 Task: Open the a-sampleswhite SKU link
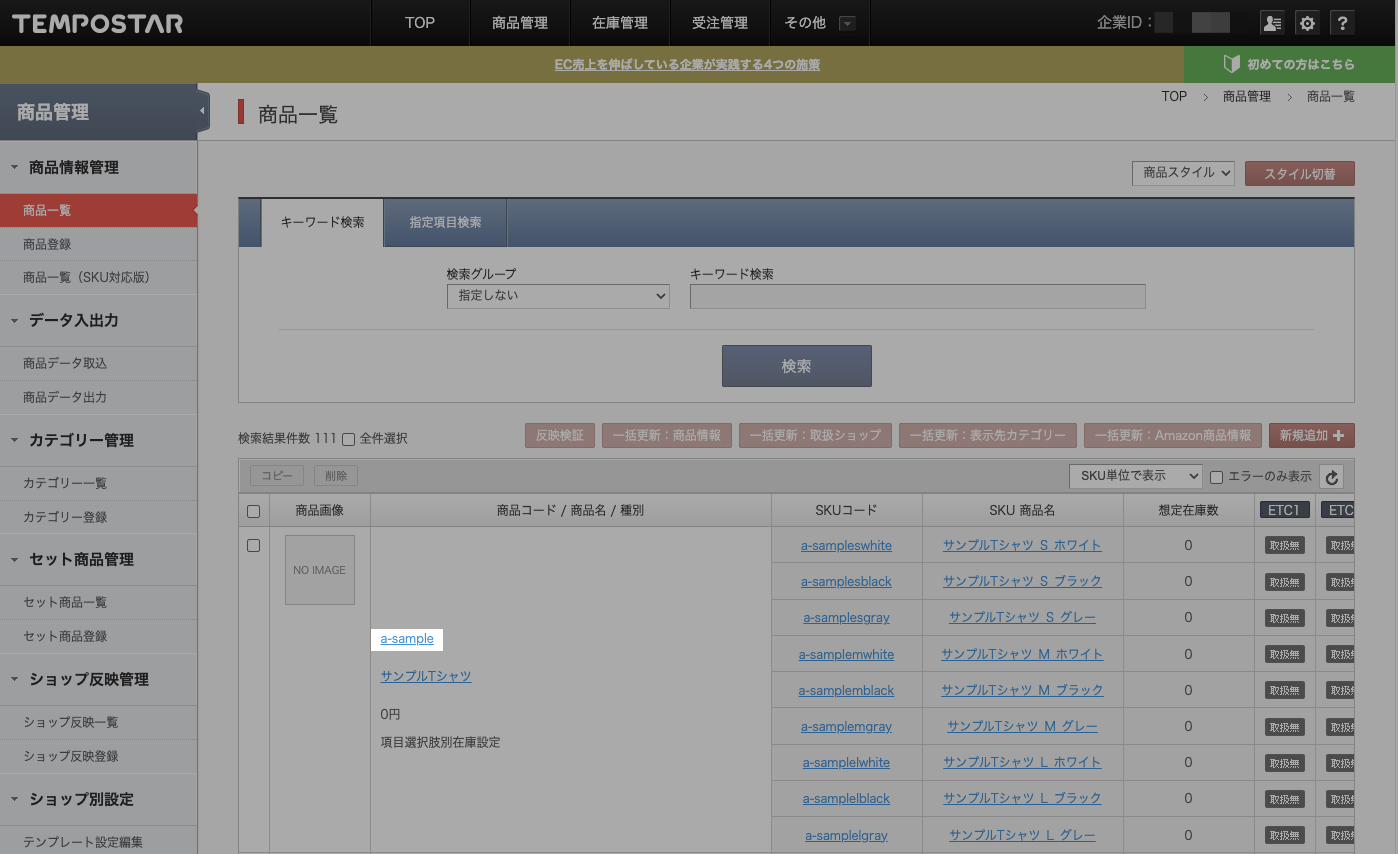pyautogui.click(x=846, y=545)
